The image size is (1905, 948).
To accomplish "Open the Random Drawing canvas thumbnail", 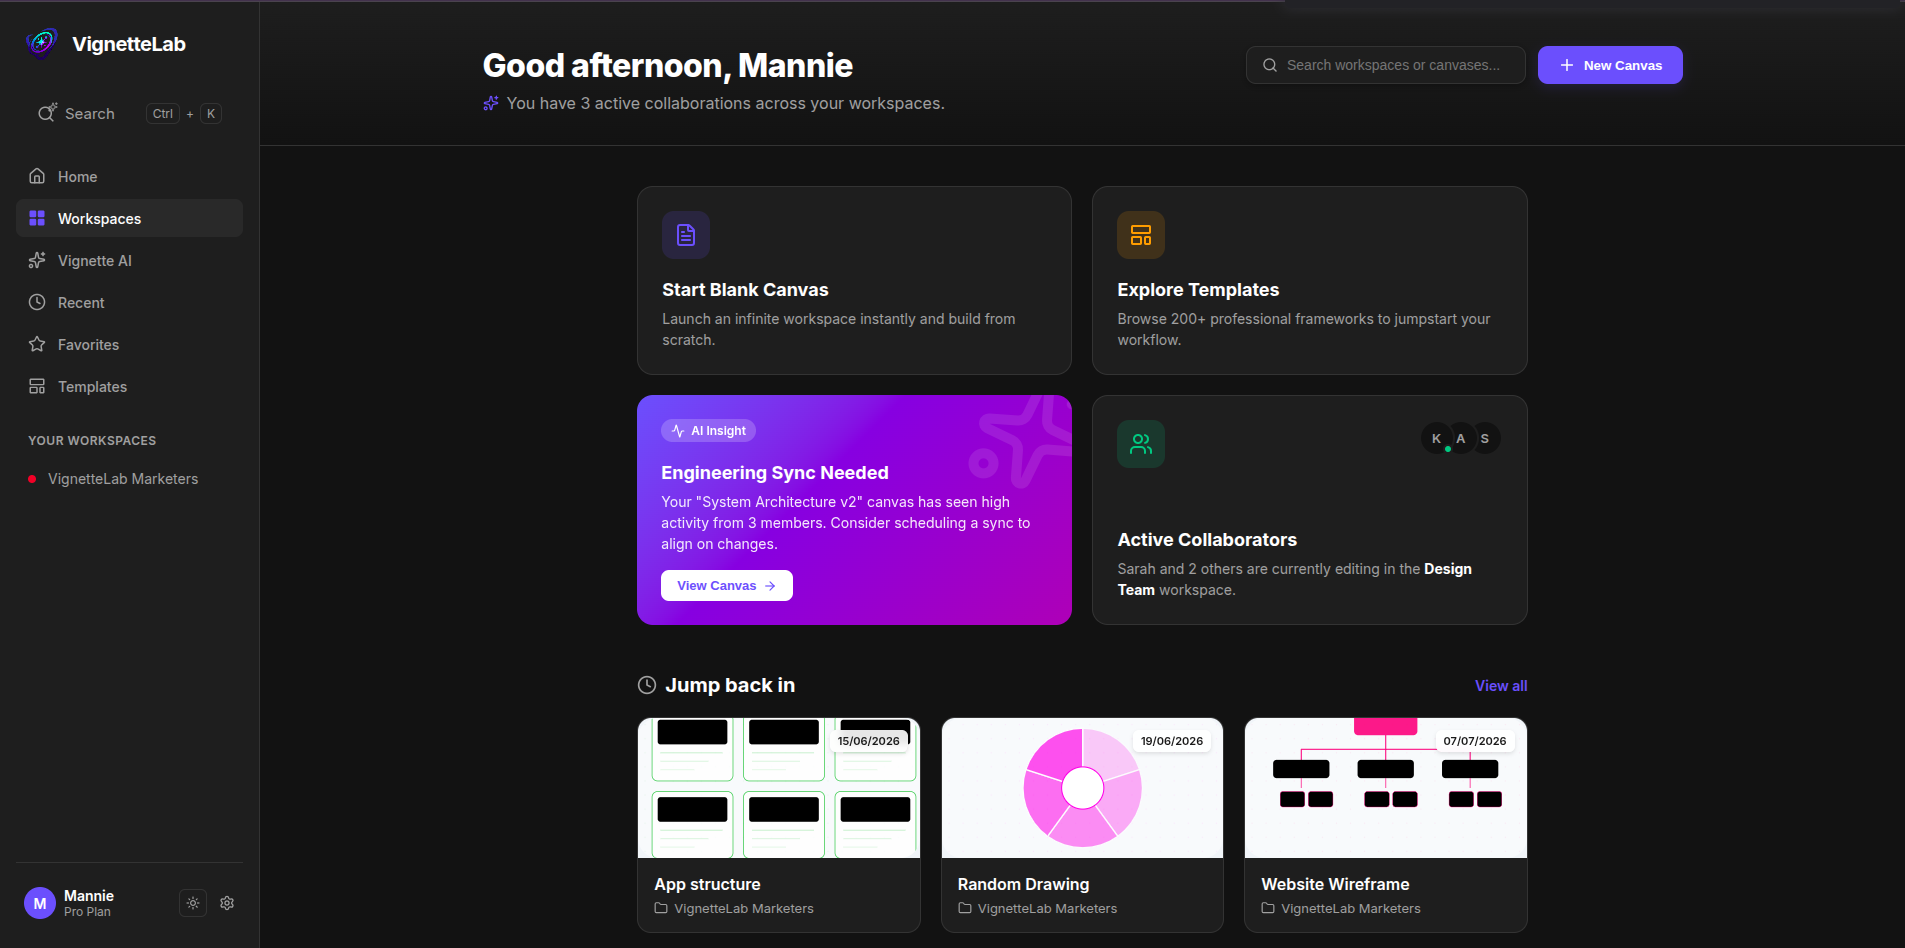I will point(1082,788).
